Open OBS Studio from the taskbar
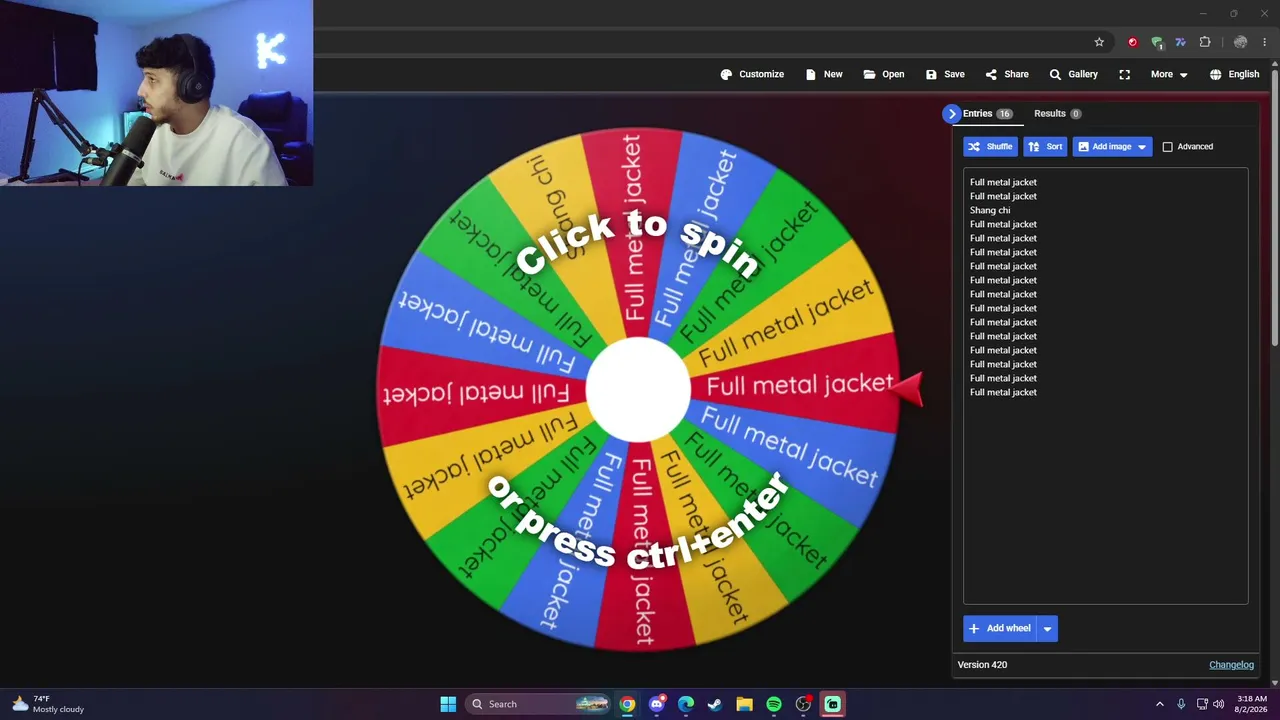The height and width of the screenshot is (720, 1280). pos(803,704)
